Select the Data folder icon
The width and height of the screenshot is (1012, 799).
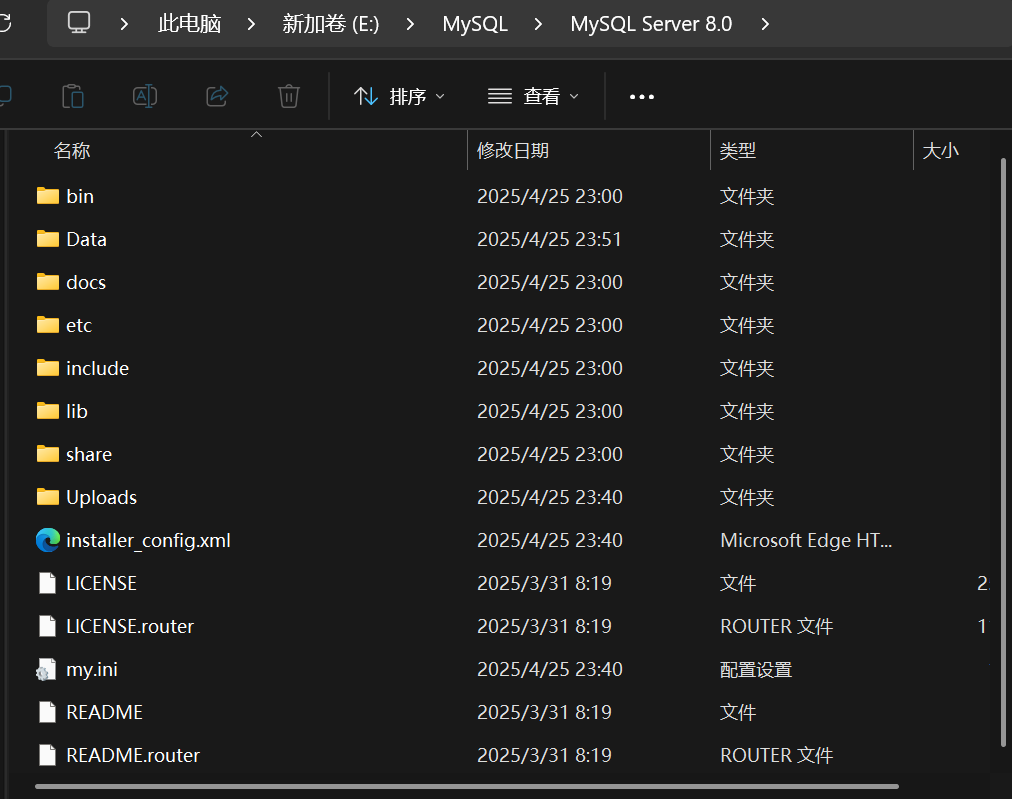pyautogui.click(x=48, y=239)
